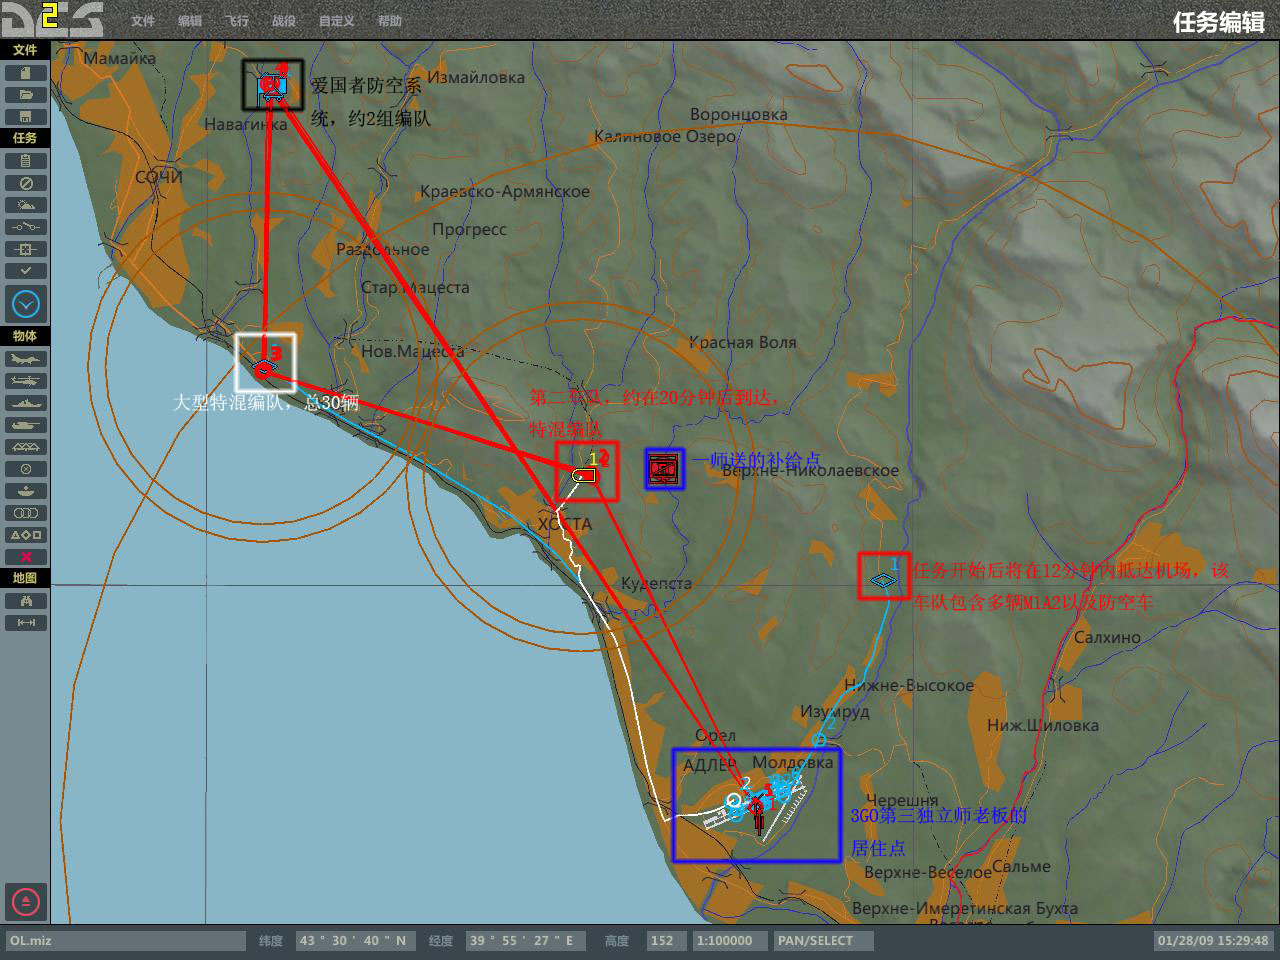Image resolution: width=1280 pixels, height=960 pixels.
Task: Open map options binoculars icon
Action: 25,601
